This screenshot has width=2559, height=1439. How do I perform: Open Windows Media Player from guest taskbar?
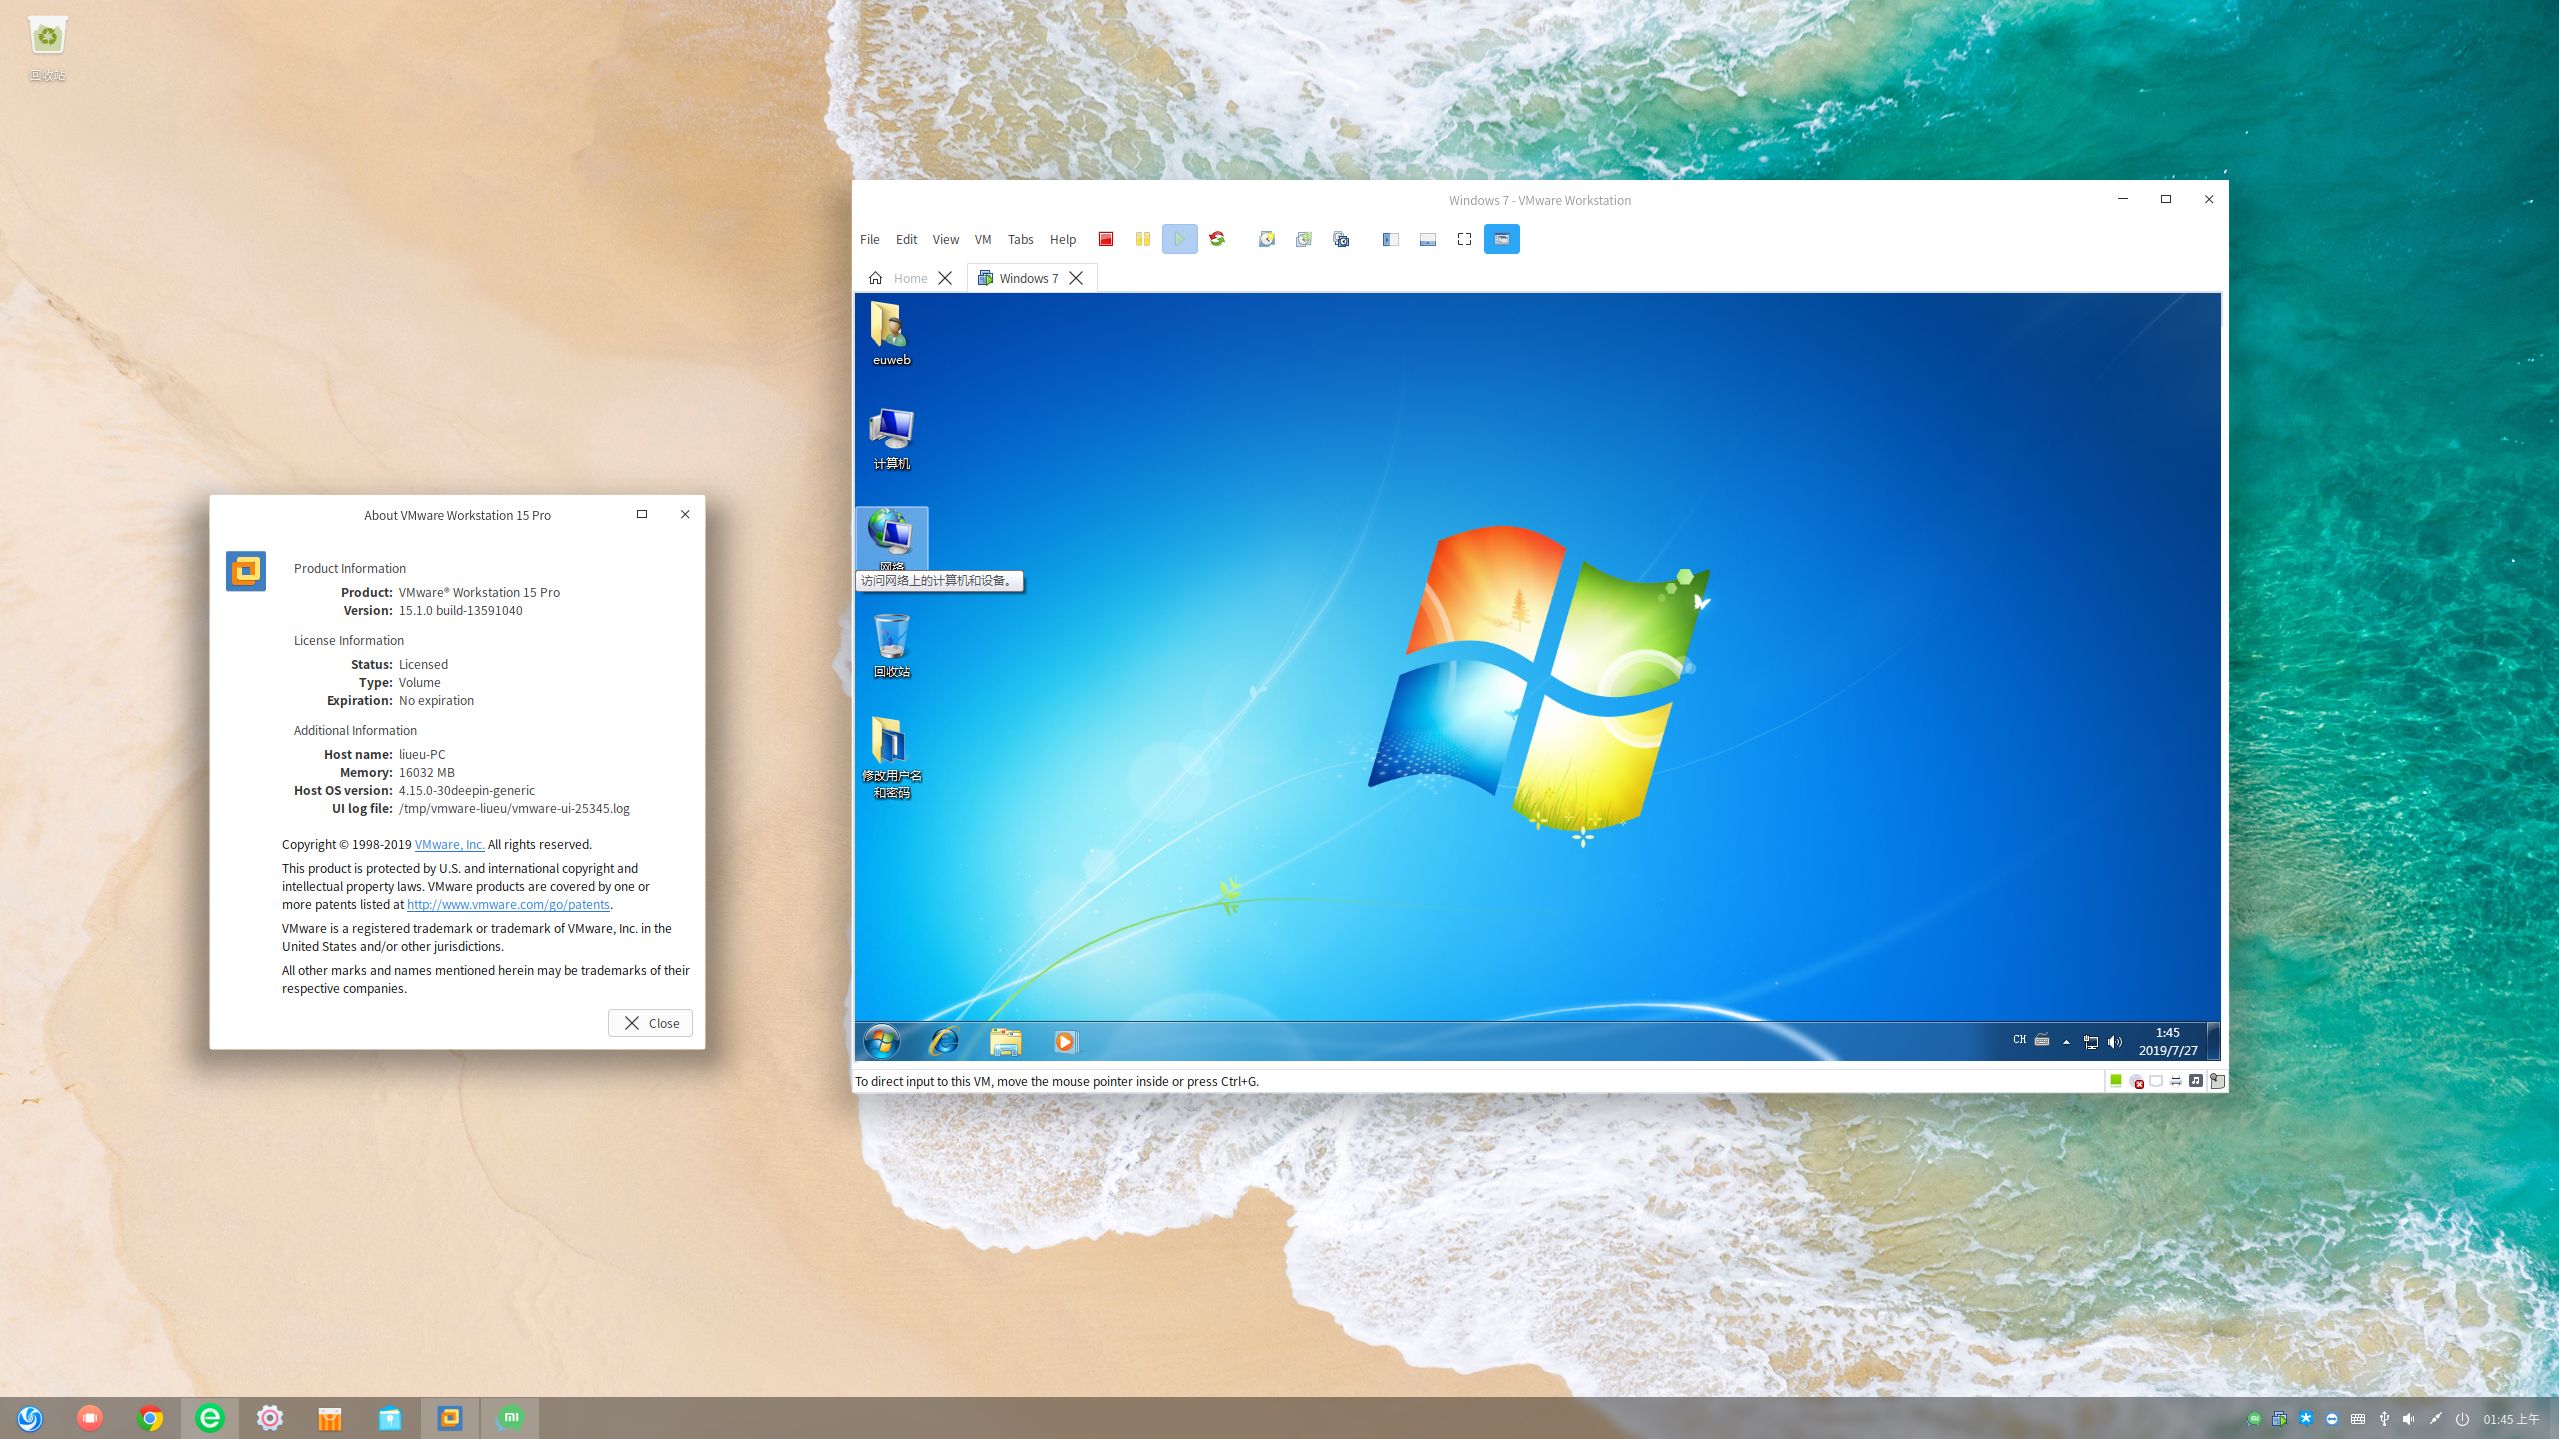[x=1066, y=1042]
